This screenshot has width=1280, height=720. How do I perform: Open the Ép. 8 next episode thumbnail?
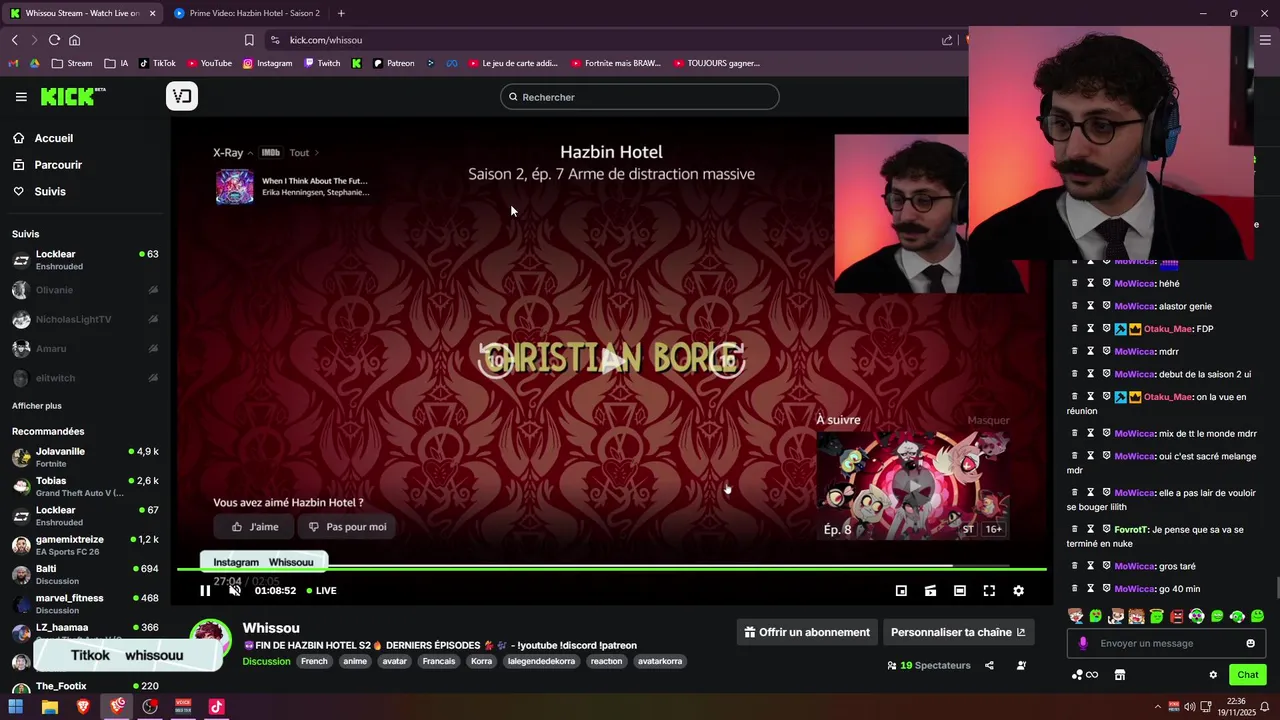(913, 485)
